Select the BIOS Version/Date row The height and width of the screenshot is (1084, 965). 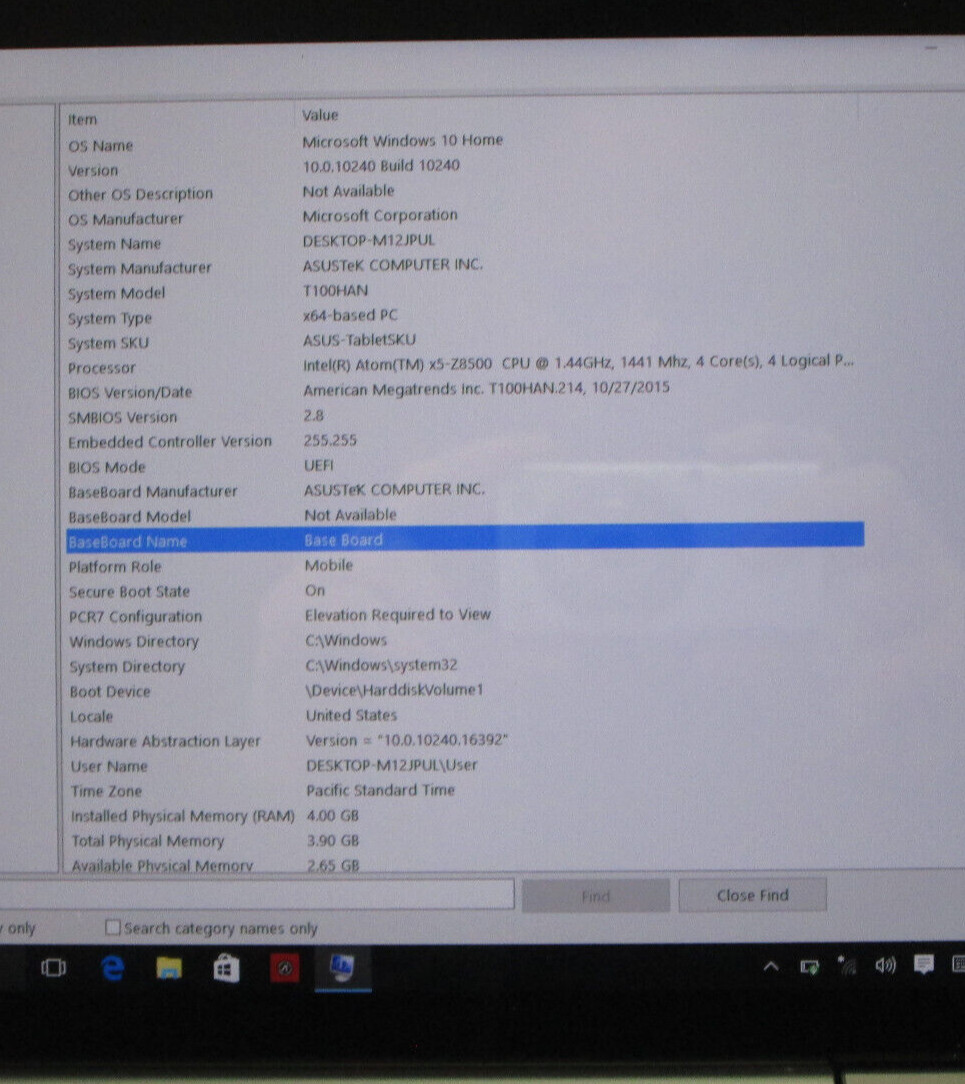tap(463, 390)
